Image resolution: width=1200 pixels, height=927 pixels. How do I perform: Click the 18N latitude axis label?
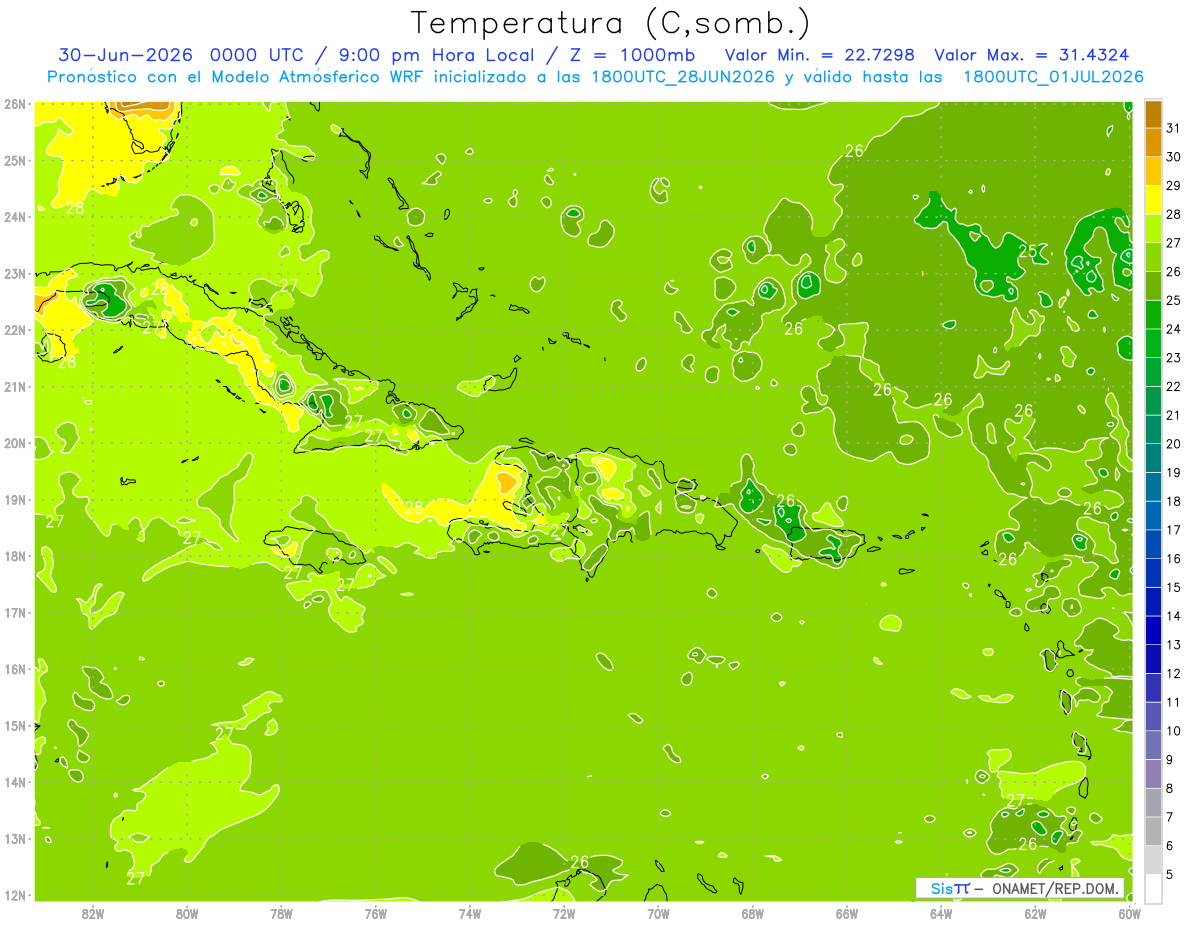(14, 556)
